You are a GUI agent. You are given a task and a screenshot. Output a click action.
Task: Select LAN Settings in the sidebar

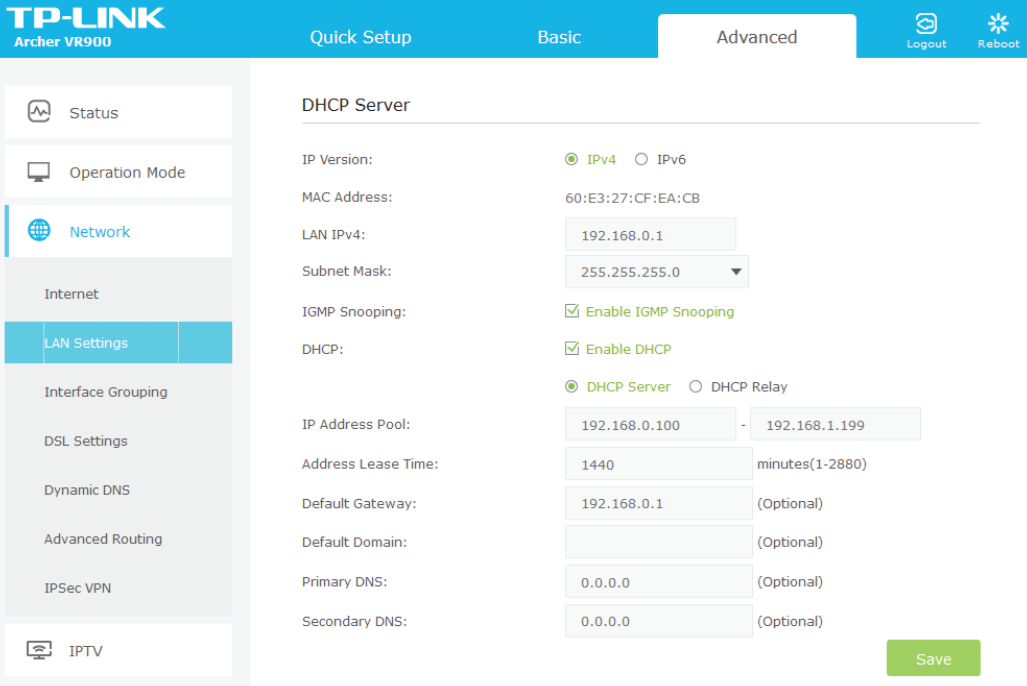[119, 343]
